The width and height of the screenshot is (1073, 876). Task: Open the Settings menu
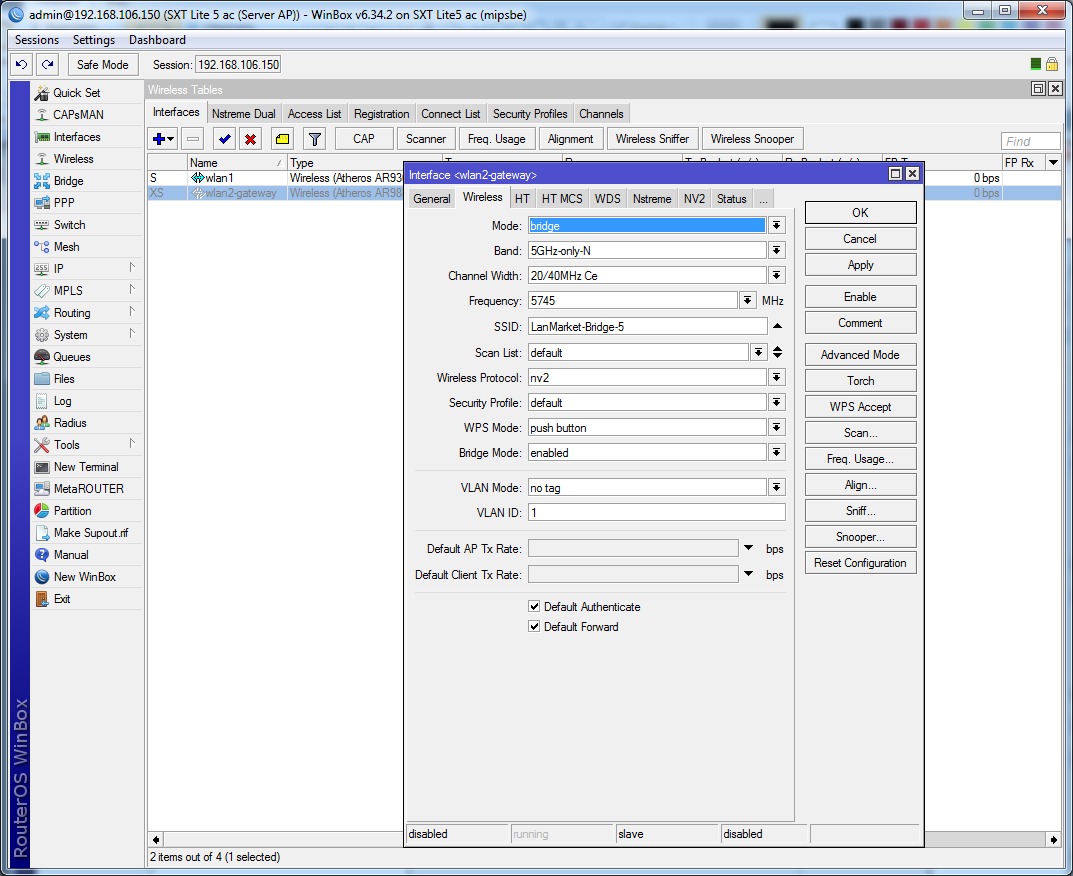94,40
